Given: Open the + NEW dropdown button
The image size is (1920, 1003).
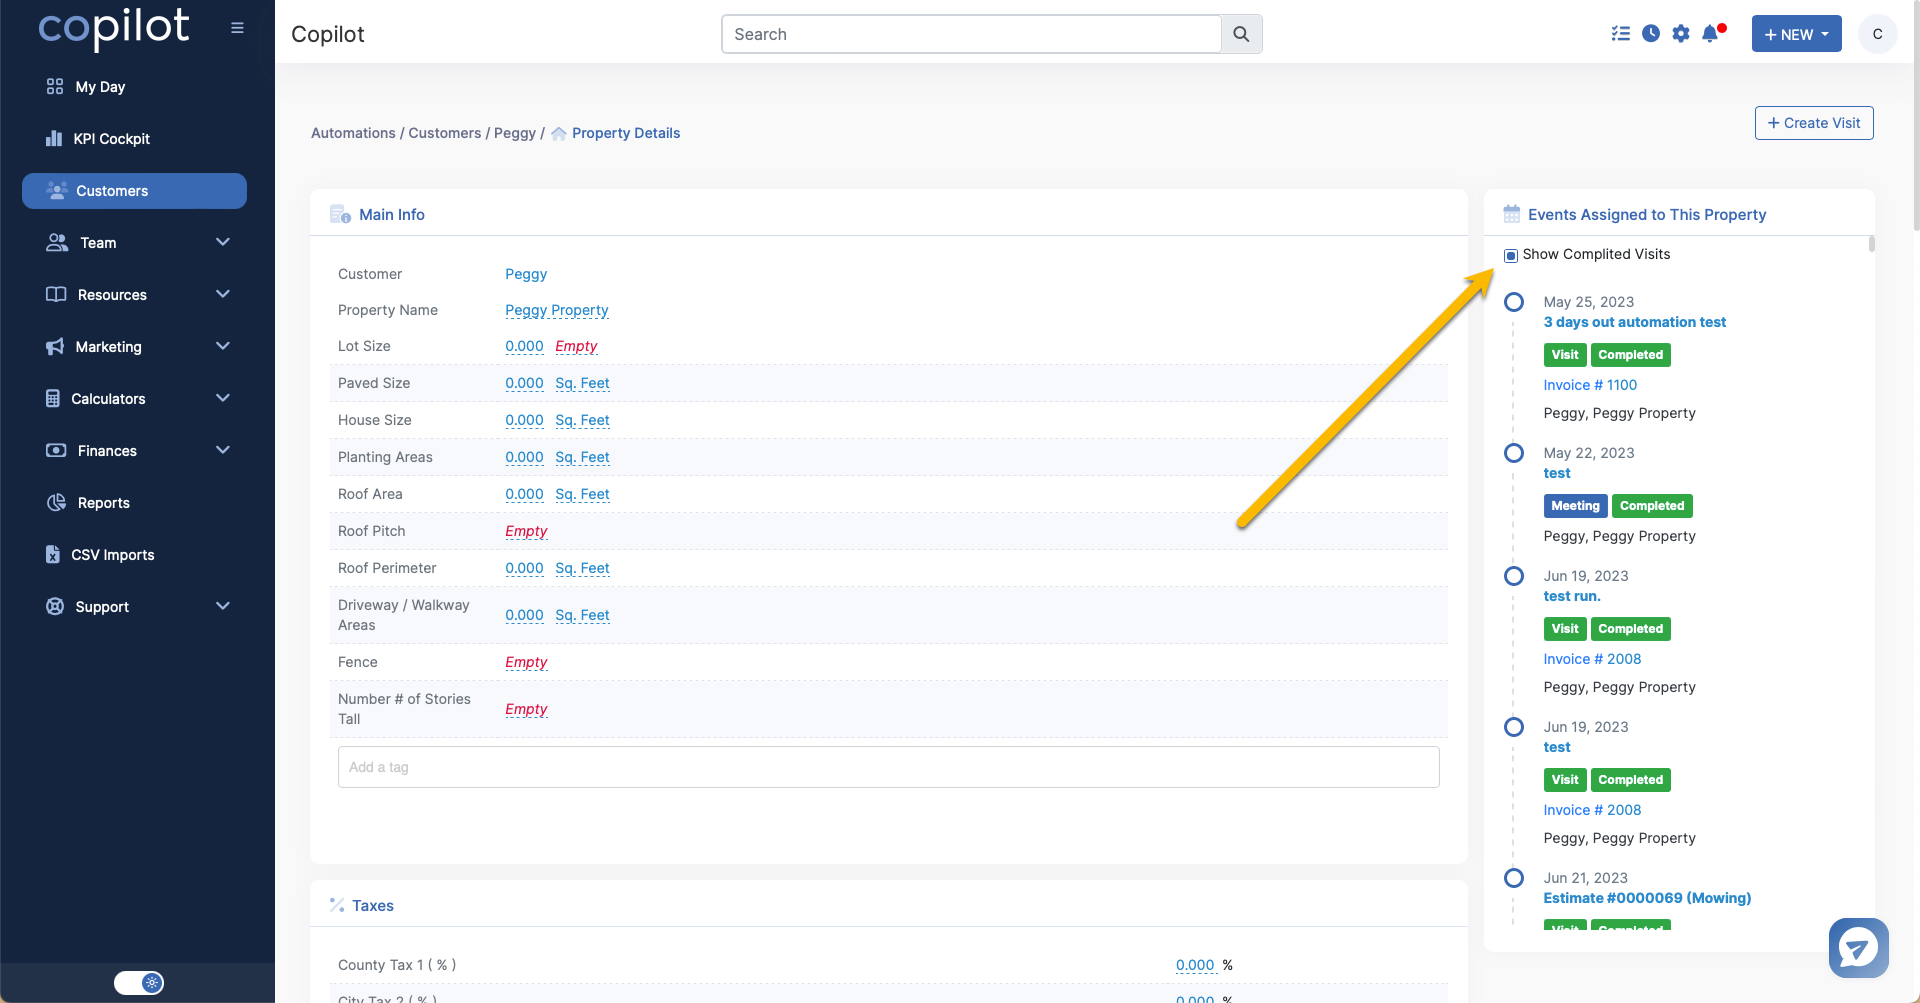Looking at the screenshot, I should 1796,34.
